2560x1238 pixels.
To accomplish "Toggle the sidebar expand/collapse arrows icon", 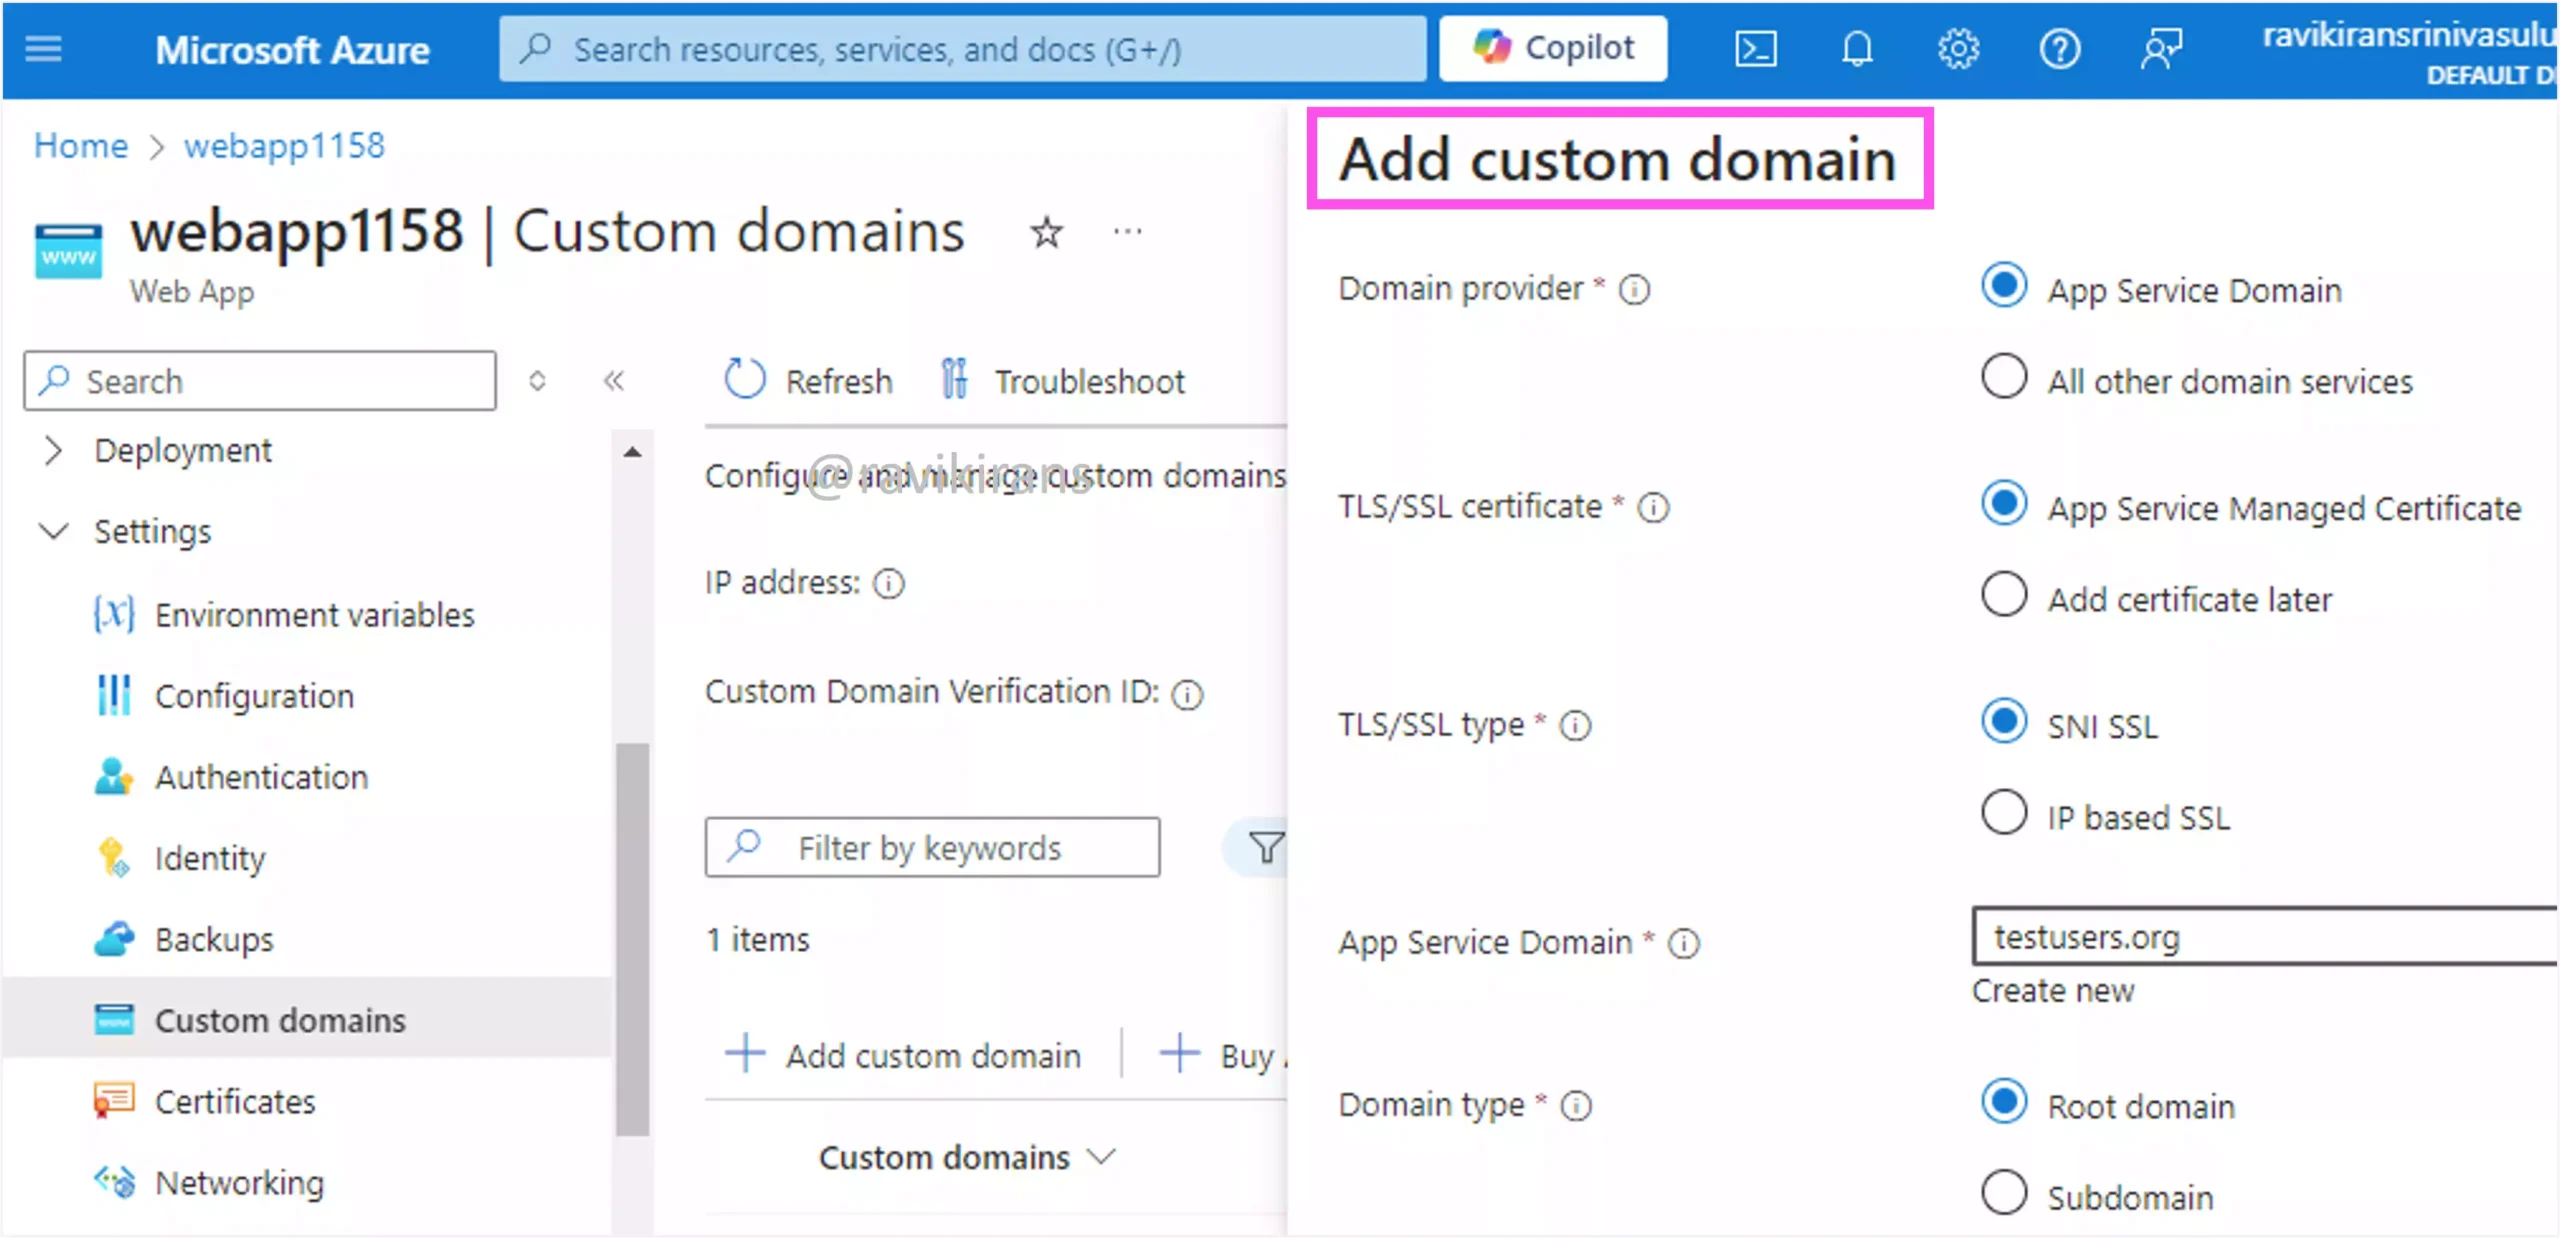I will [x=537, y=381].
